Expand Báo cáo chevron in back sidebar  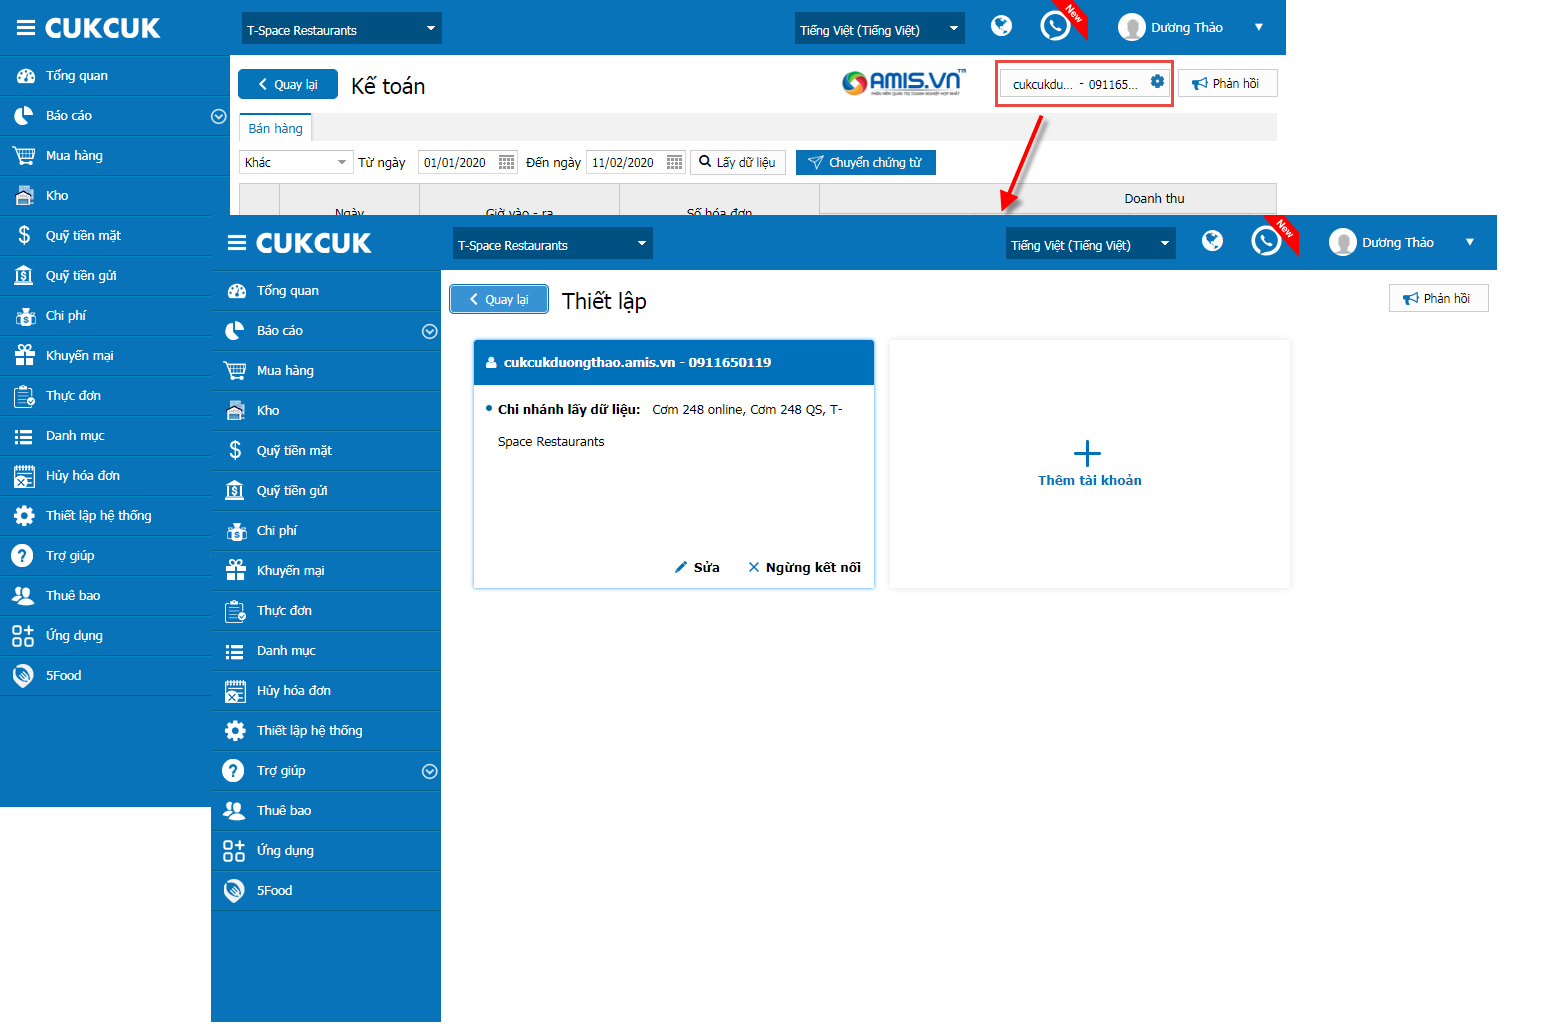point(218,116)
